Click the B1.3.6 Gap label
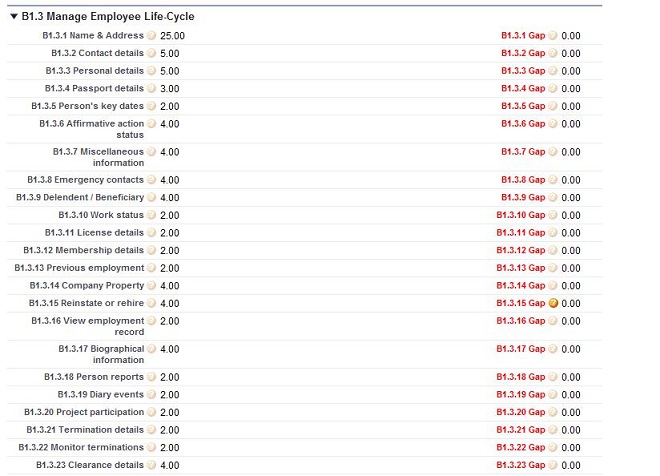 pyautogui.click(x=523, y=124)
